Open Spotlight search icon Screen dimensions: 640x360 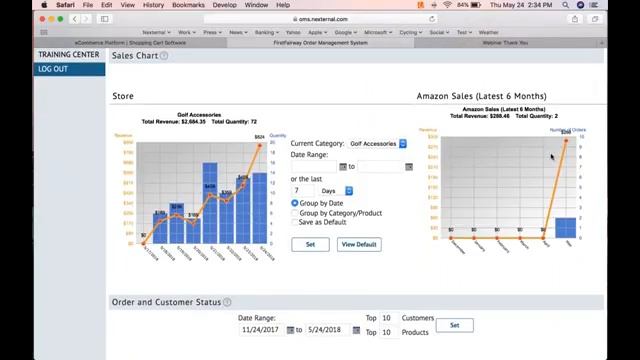click(x=565, y=5)
